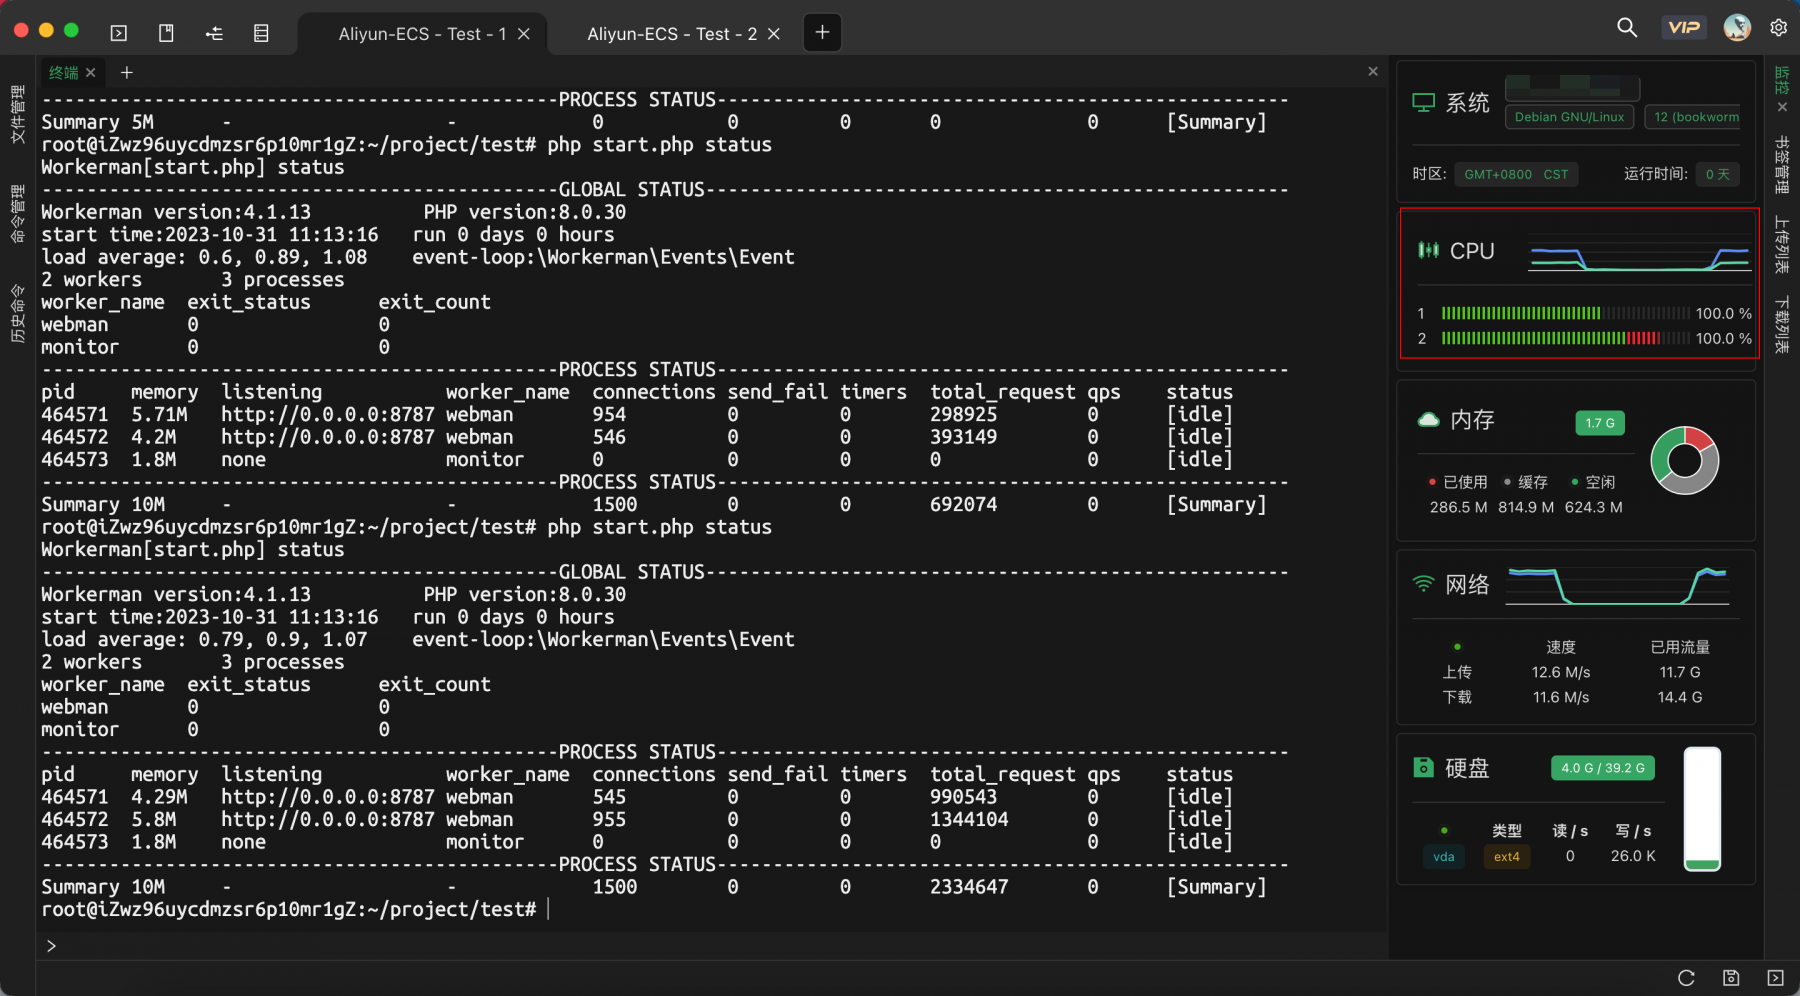Open the 书签管理 bookmark management panel
Image resolution: width=1800 pixels, height=996 pixels.
(1781, 166)
